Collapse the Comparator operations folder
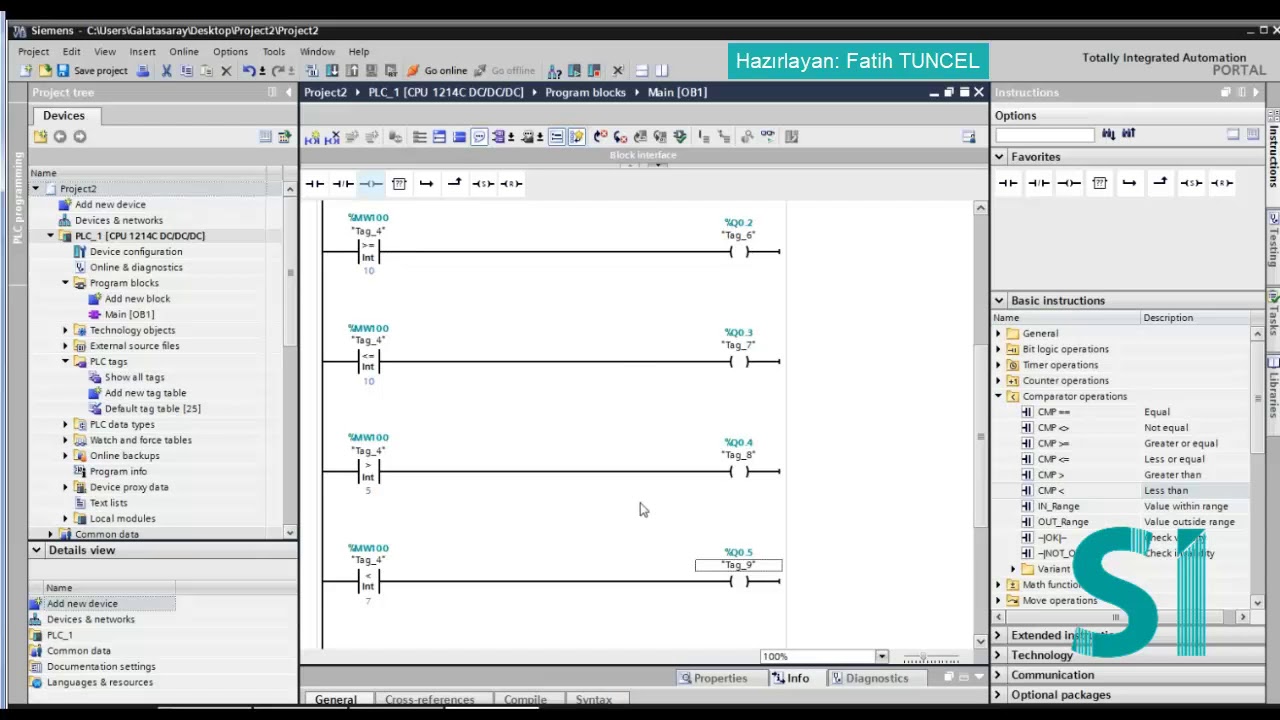 click(998, 396)
